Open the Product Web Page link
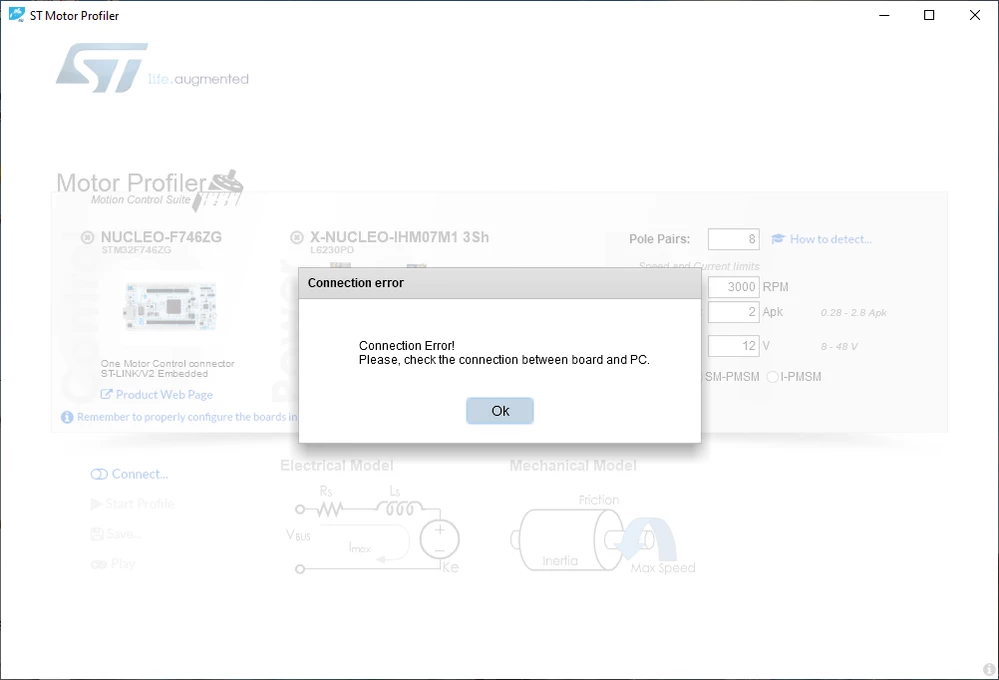Viewport: 999px width, 680px height. pyautogui.click(x=164, y=395)
